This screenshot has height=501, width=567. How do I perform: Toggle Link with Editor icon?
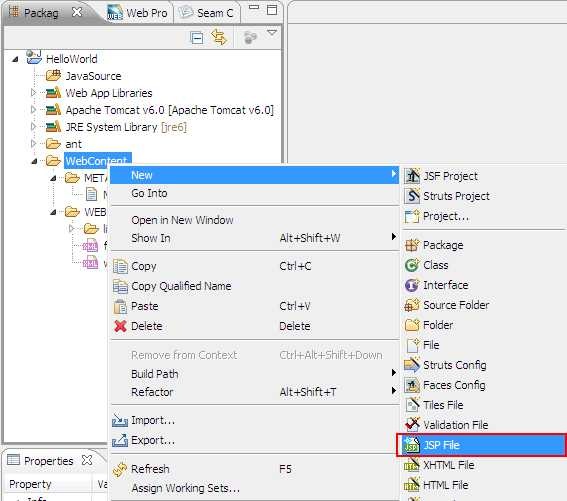click(219, 37)
